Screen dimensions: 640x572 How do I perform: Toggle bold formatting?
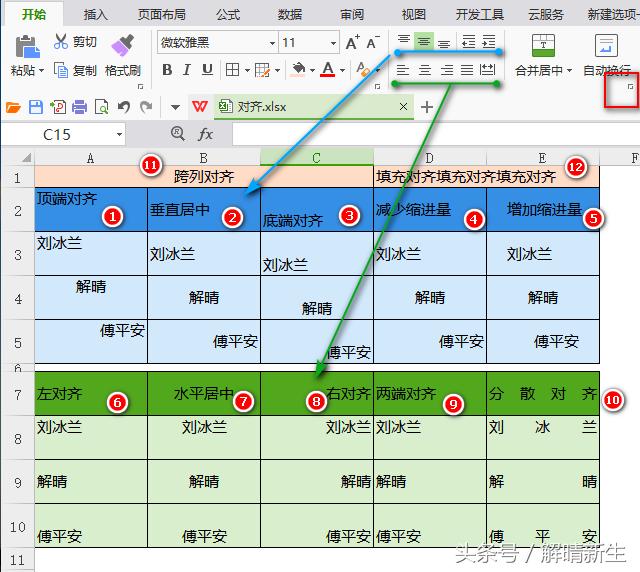coord(167,70)
